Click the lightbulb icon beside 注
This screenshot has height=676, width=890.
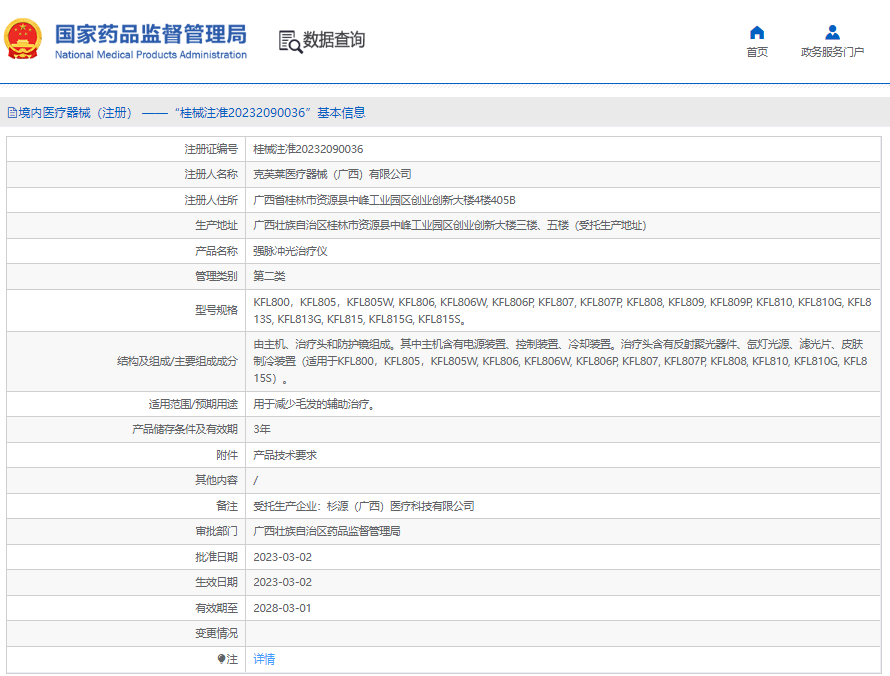pyautogui.click(x=221, y=658)
